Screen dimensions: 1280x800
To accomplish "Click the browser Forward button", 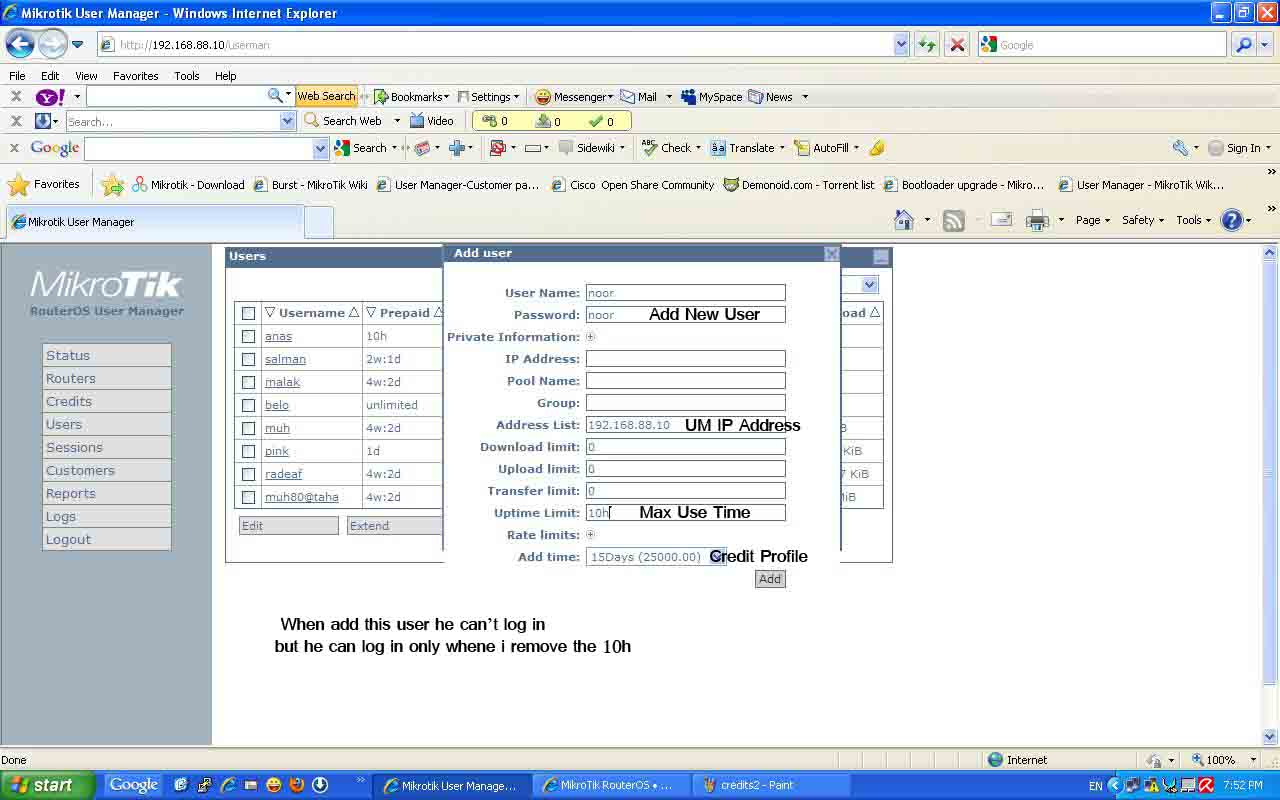I will point(52,44).
